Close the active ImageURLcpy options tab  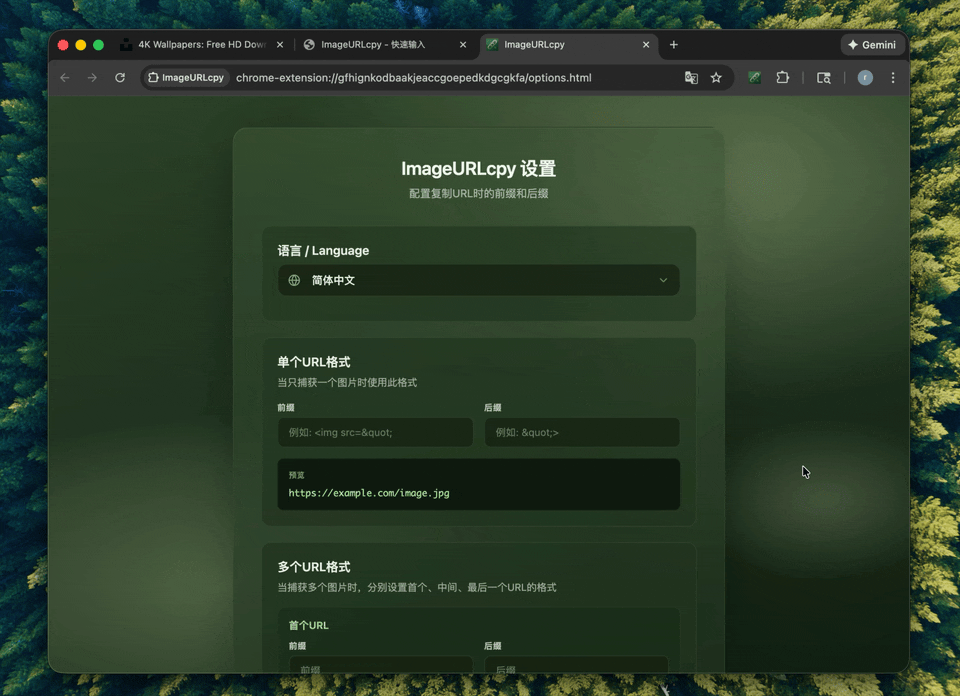(646, 45)
